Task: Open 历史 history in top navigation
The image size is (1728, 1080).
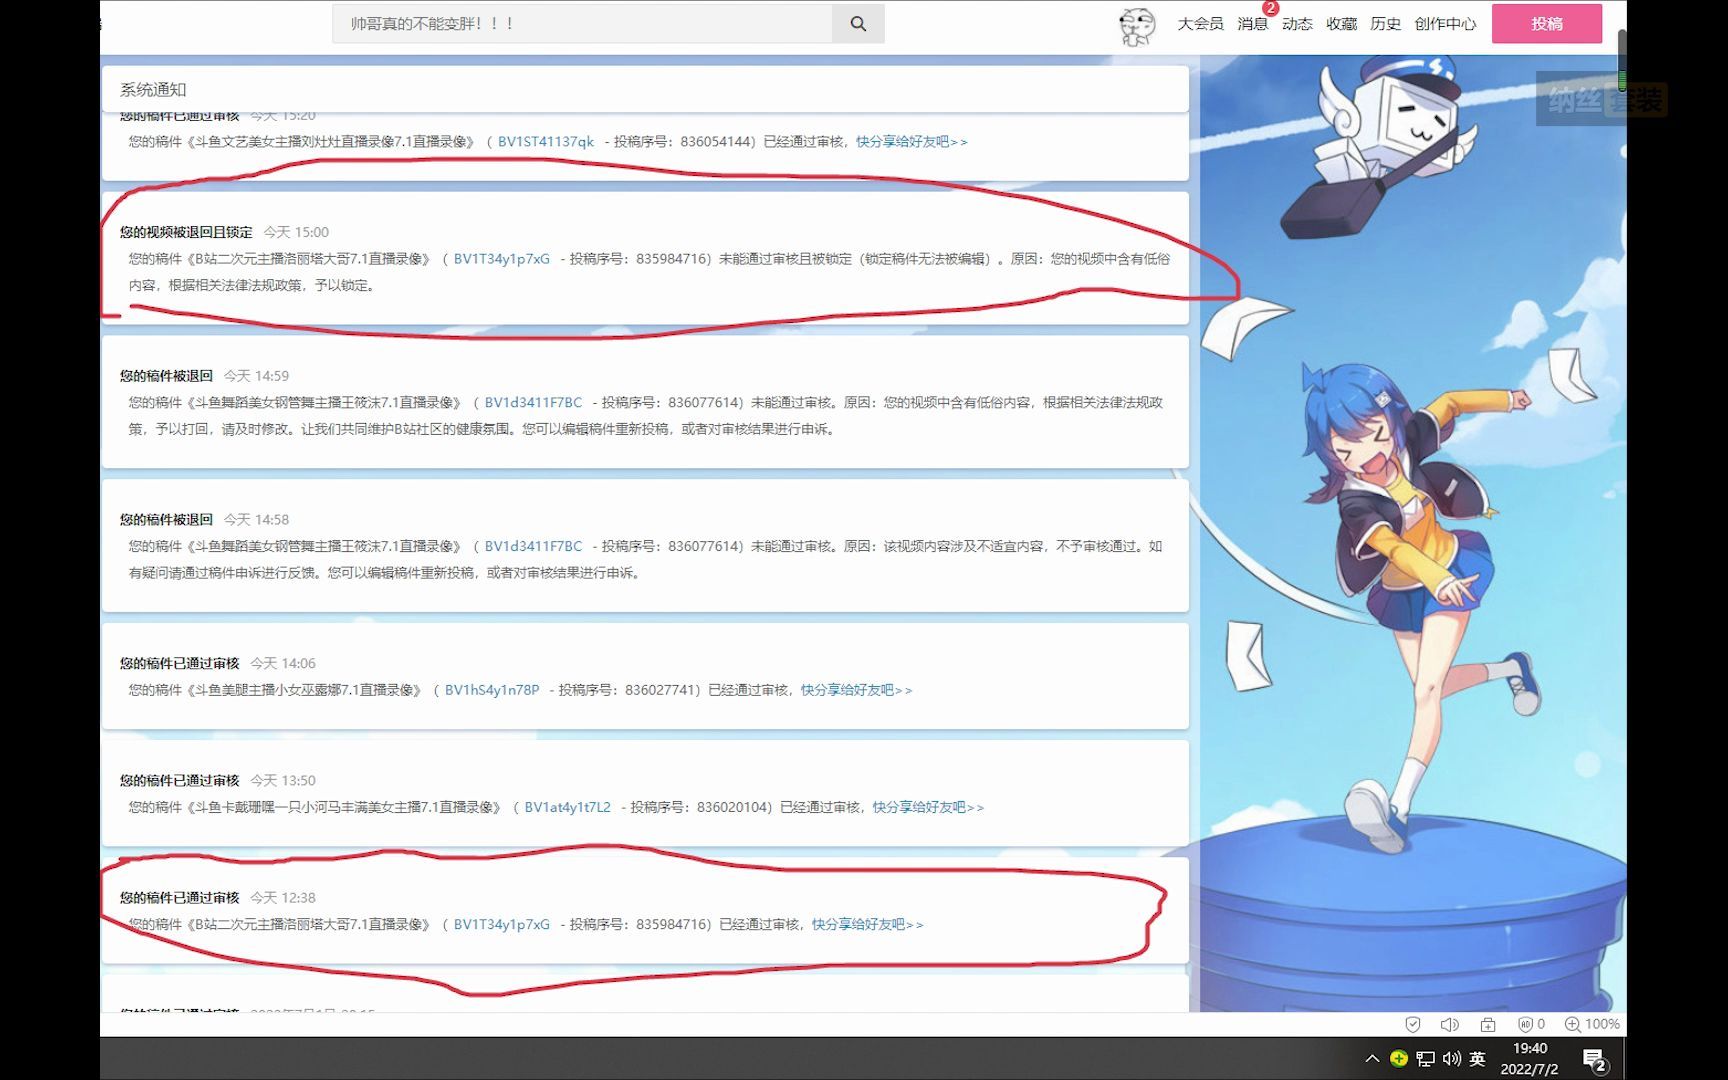Action: (1385, 24)
